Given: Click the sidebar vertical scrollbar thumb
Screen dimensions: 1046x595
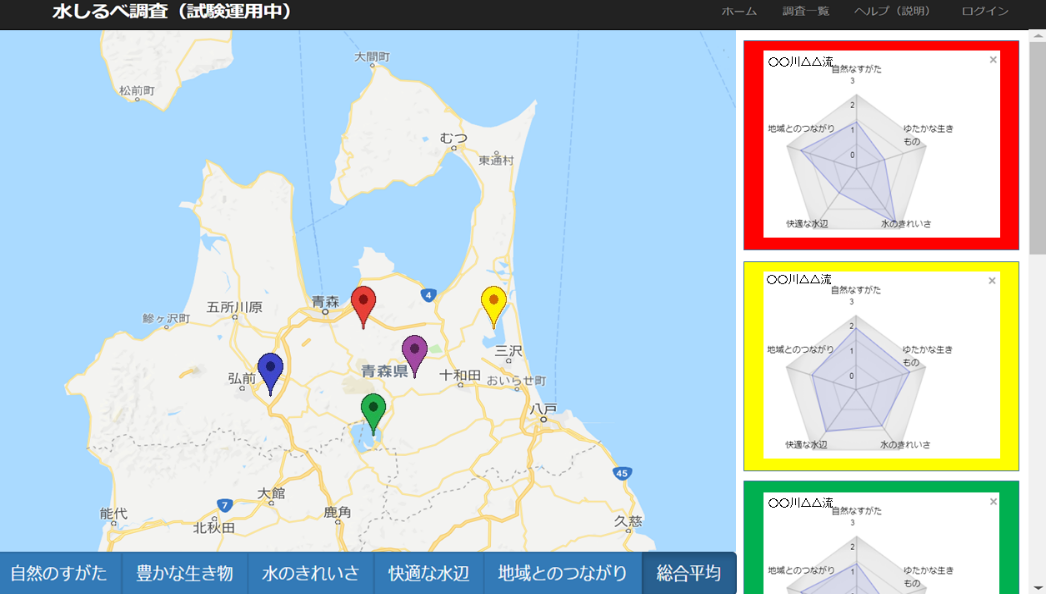Looking at the screenshot, I should (1037, 149).
